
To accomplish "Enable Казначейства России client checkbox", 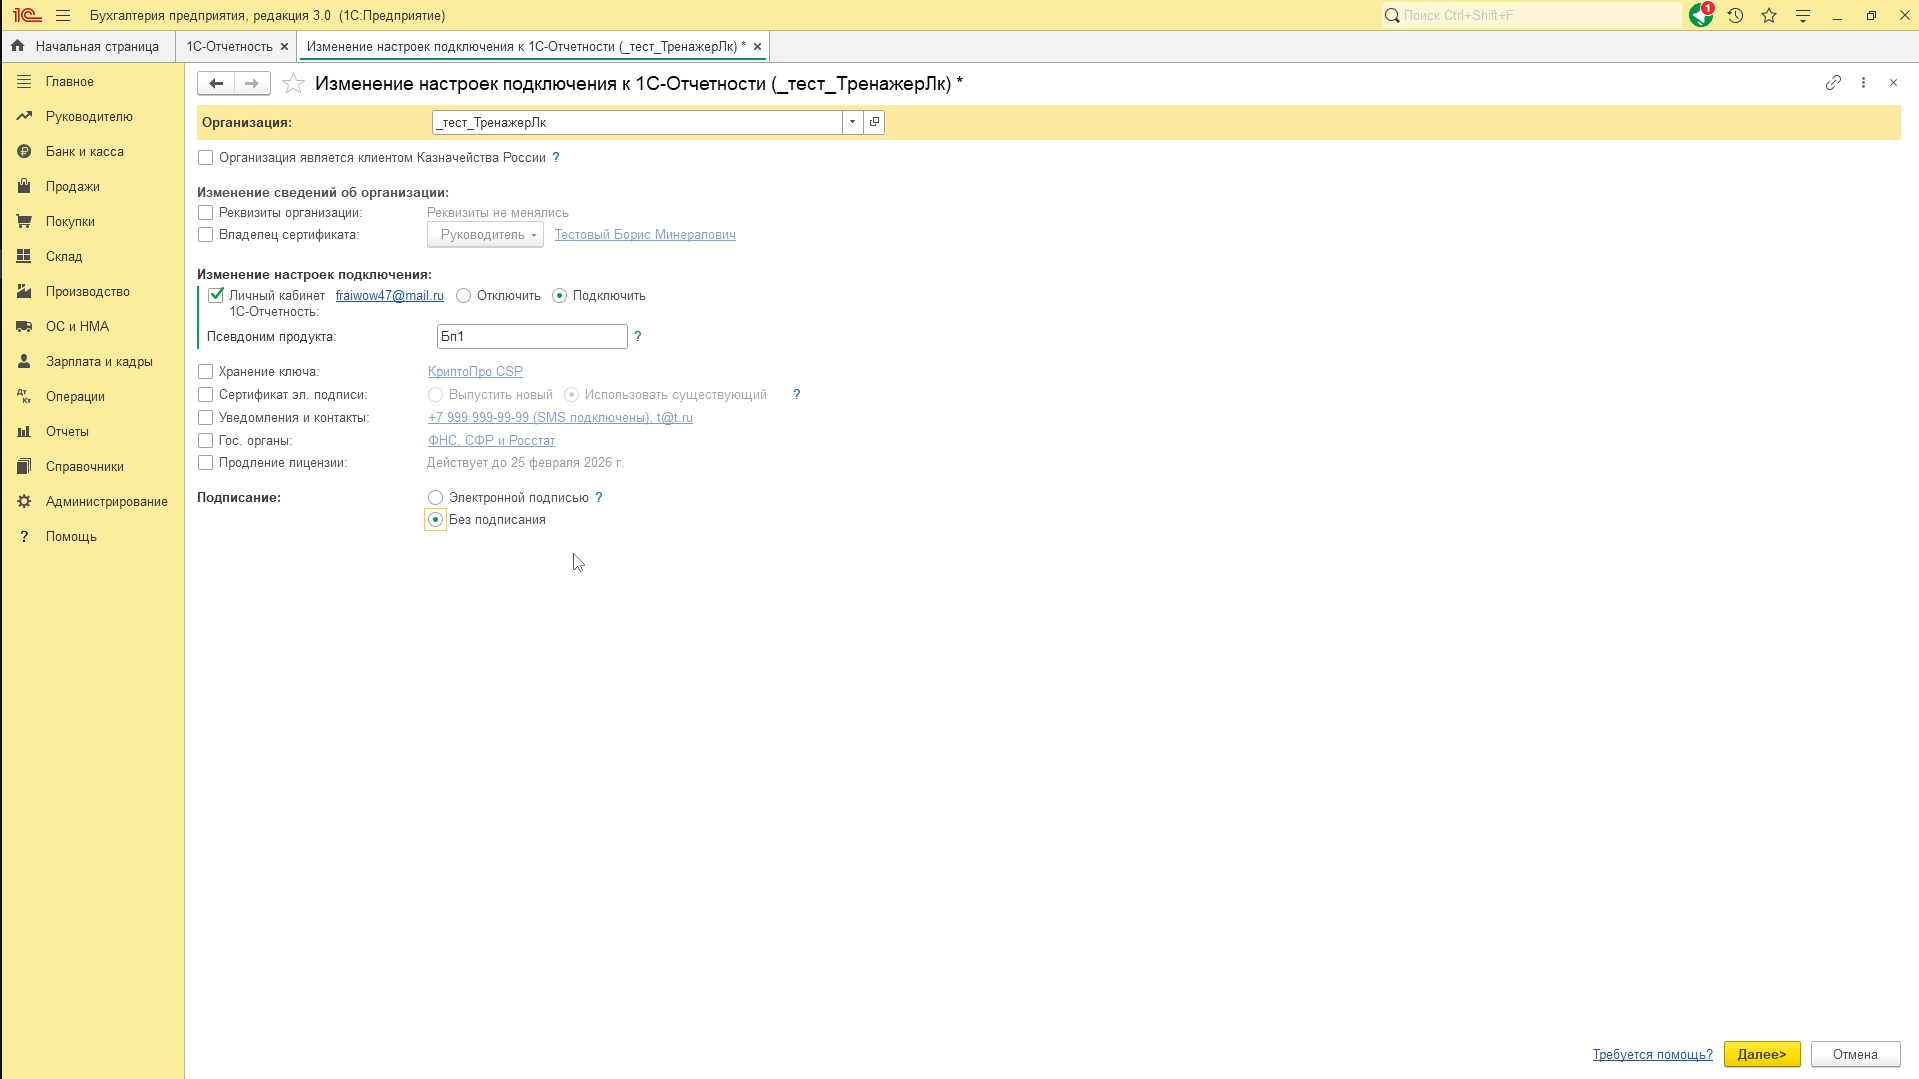I will [x=205, y=158].
